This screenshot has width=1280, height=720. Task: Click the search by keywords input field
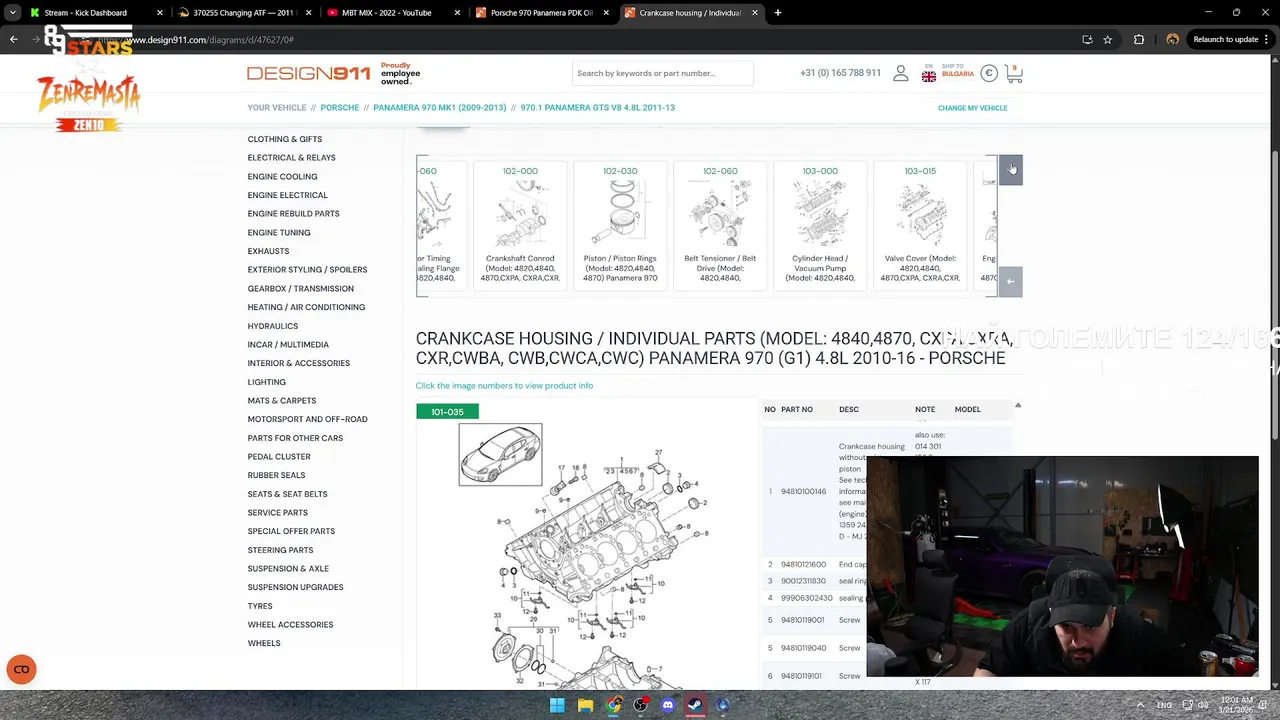662,73
